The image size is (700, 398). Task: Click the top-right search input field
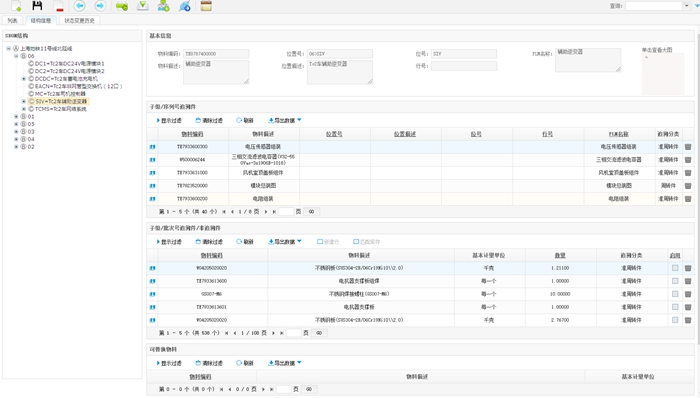tap(654, 6)
